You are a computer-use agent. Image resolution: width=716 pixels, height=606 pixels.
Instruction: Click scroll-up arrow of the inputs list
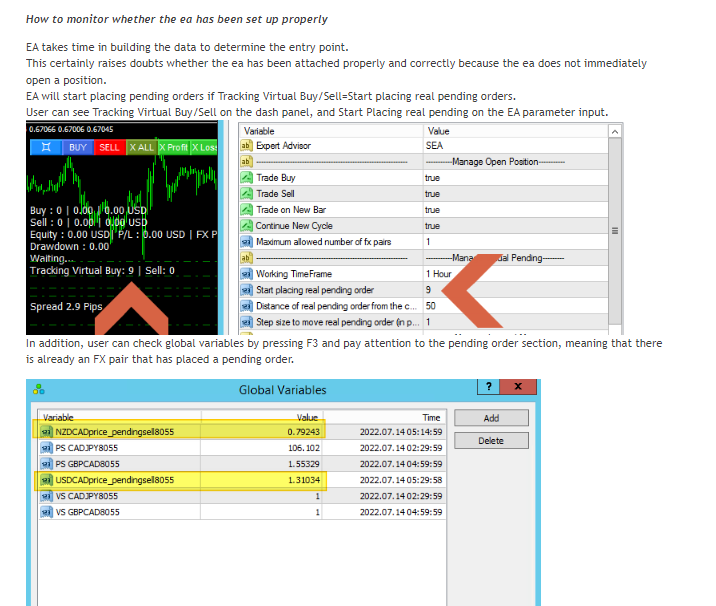tap(615, 132)
